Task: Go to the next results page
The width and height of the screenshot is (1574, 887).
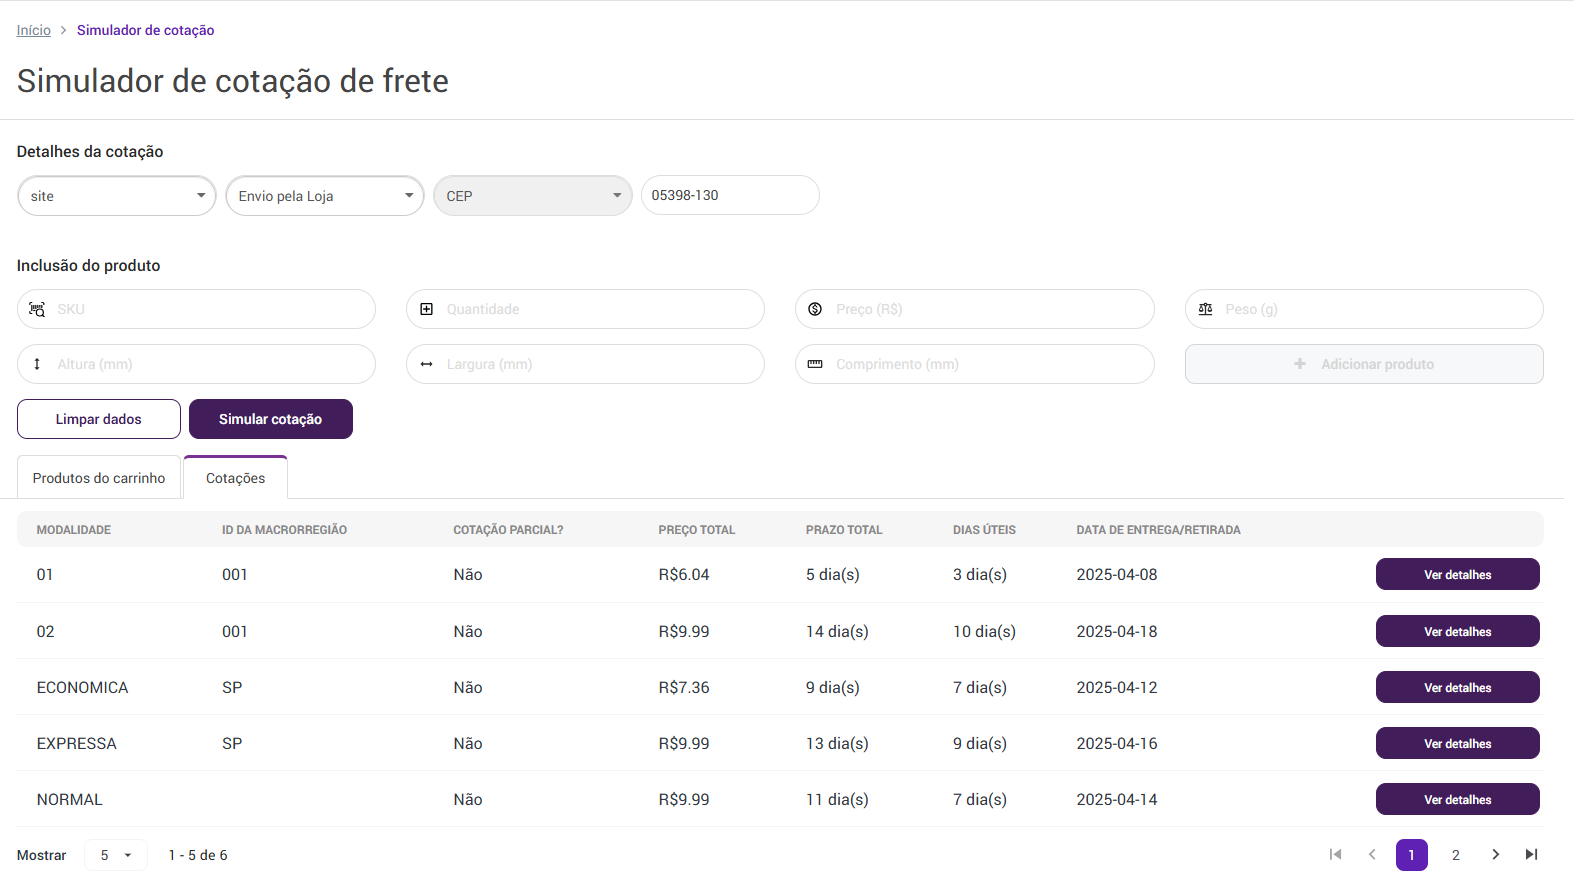Action: point(1495,855)
